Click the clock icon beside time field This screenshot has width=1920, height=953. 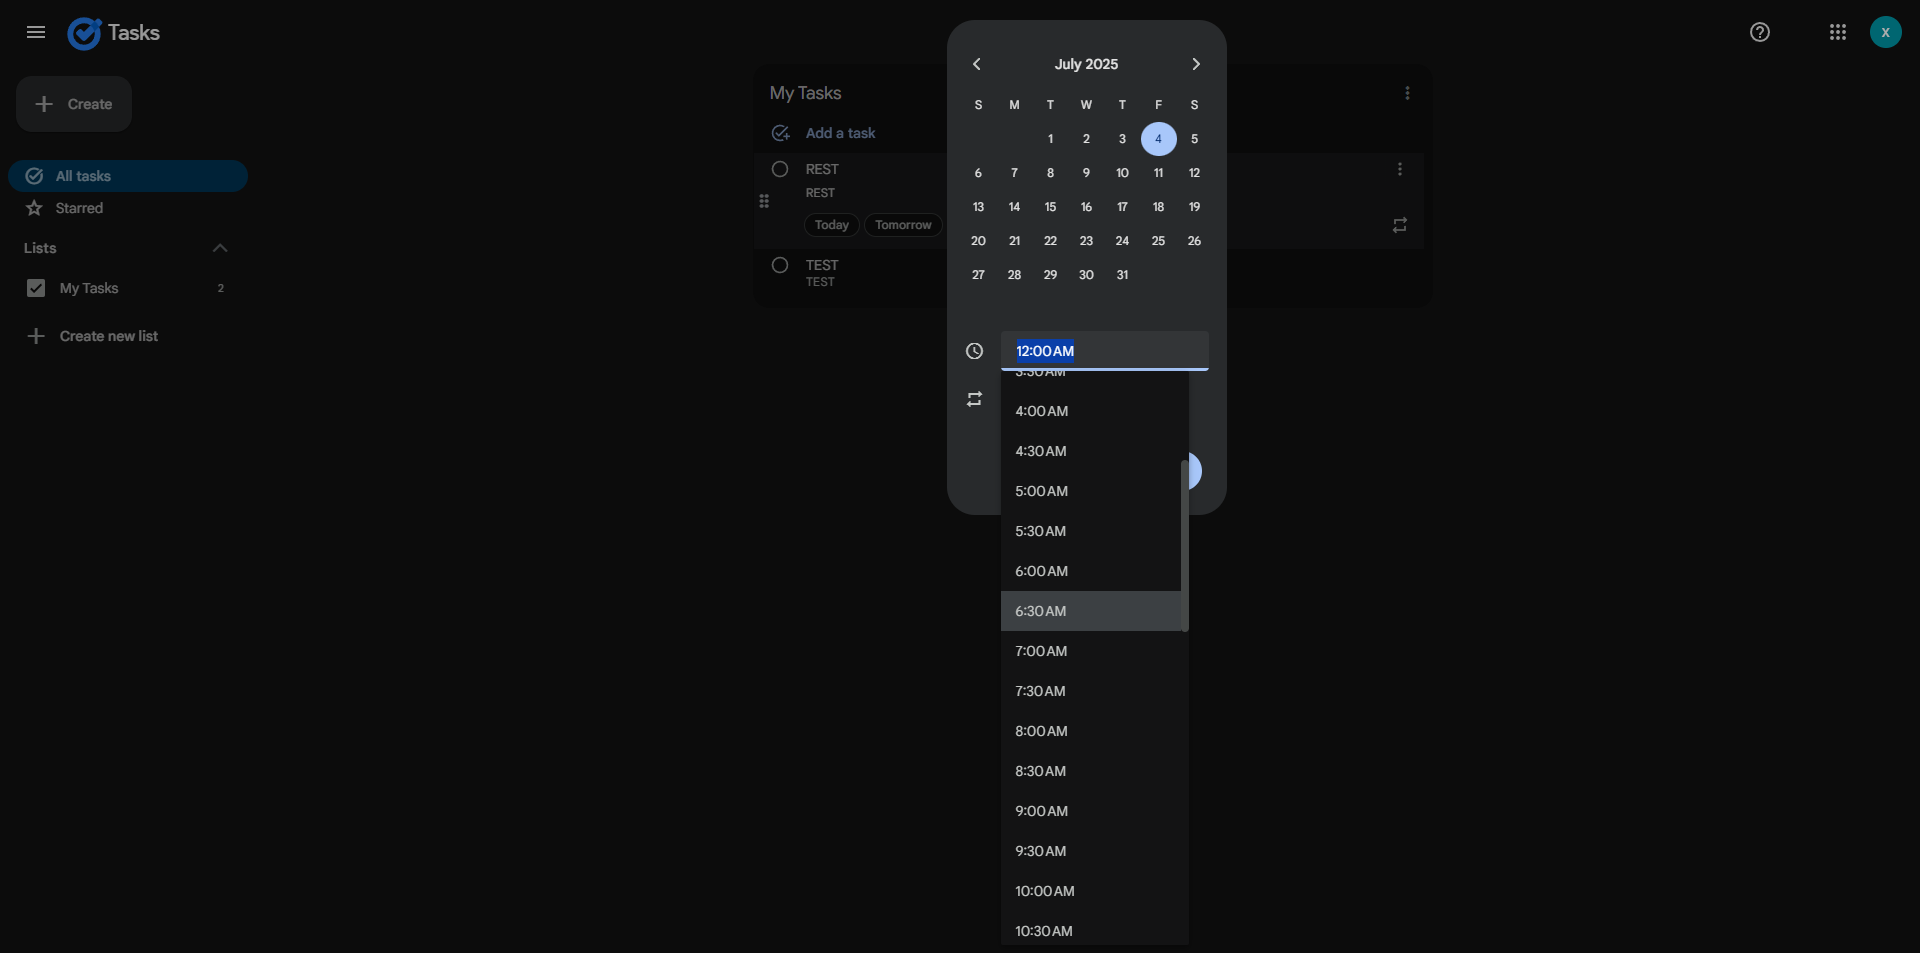[975, 351]
